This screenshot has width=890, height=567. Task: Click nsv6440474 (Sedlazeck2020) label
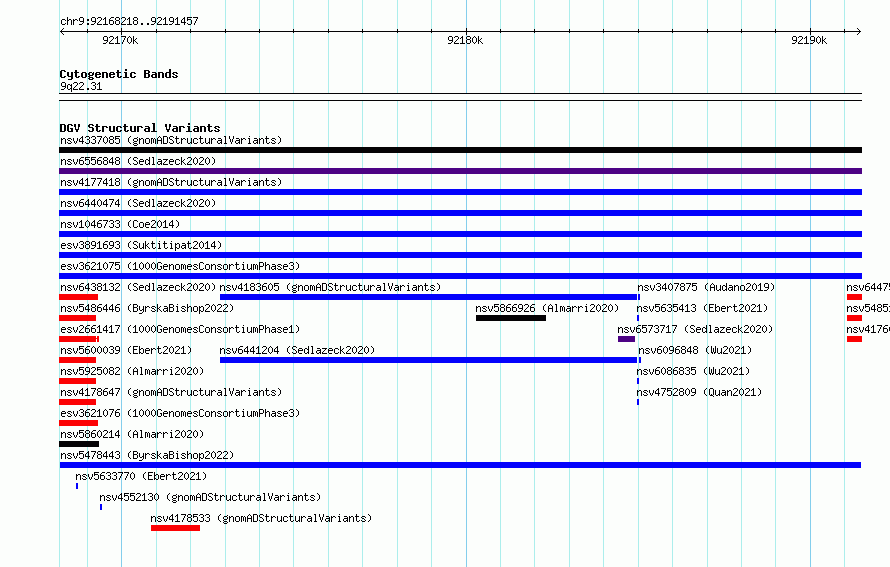(138, 203)
